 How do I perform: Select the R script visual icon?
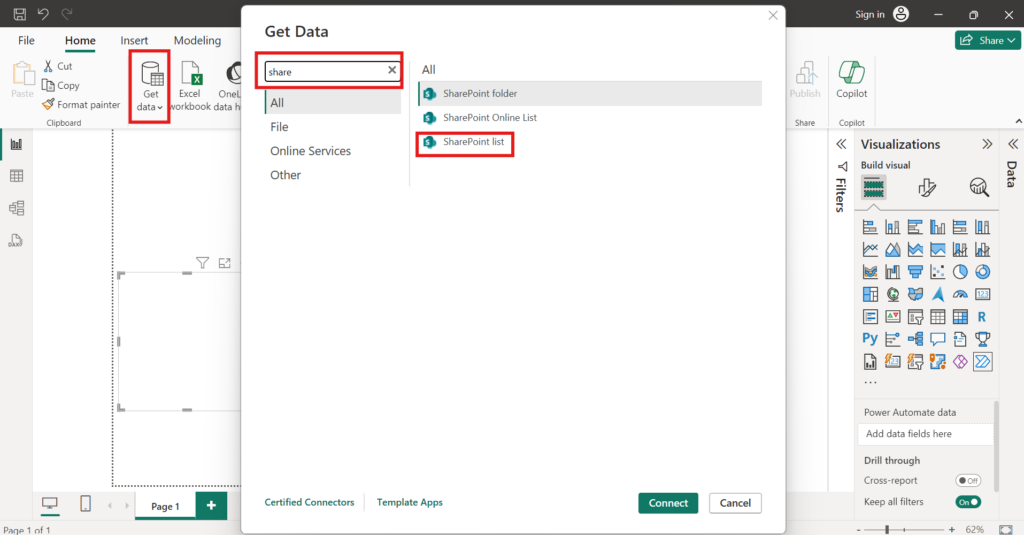[982, 317]
